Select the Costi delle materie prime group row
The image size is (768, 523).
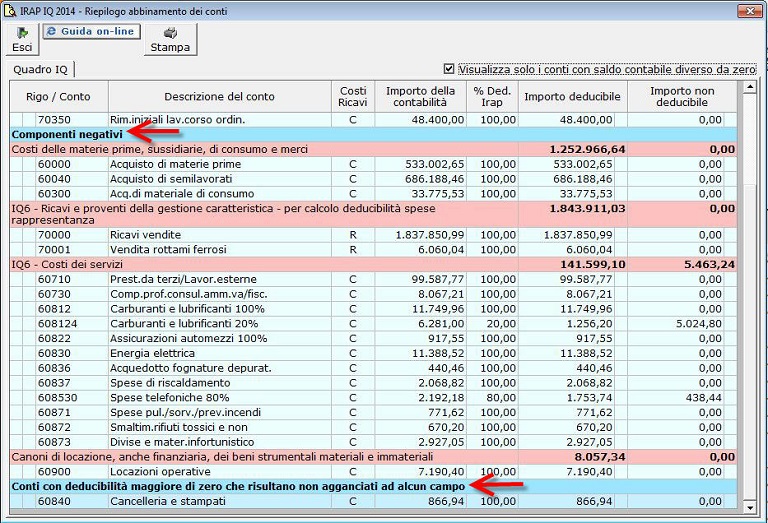pos(373,149)
